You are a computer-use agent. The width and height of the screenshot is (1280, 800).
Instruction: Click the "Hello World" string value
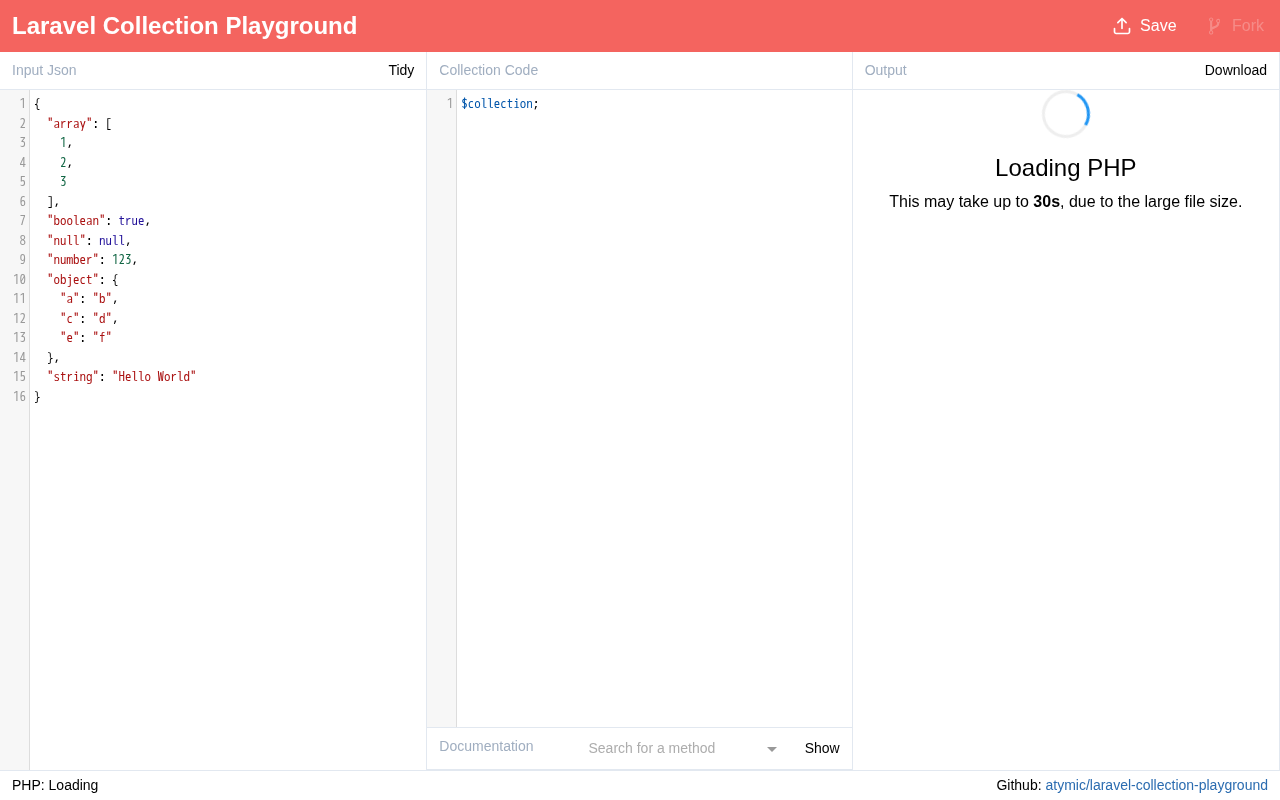(x=154, y=377)
